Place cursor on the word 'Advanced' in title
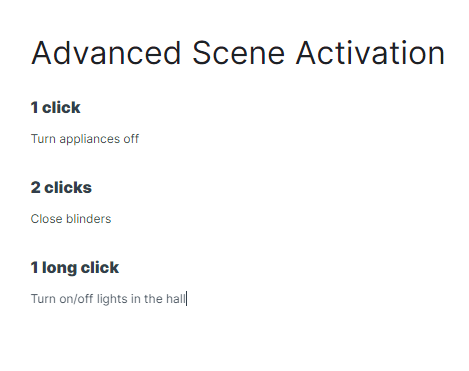 click(x=106, y=53)
